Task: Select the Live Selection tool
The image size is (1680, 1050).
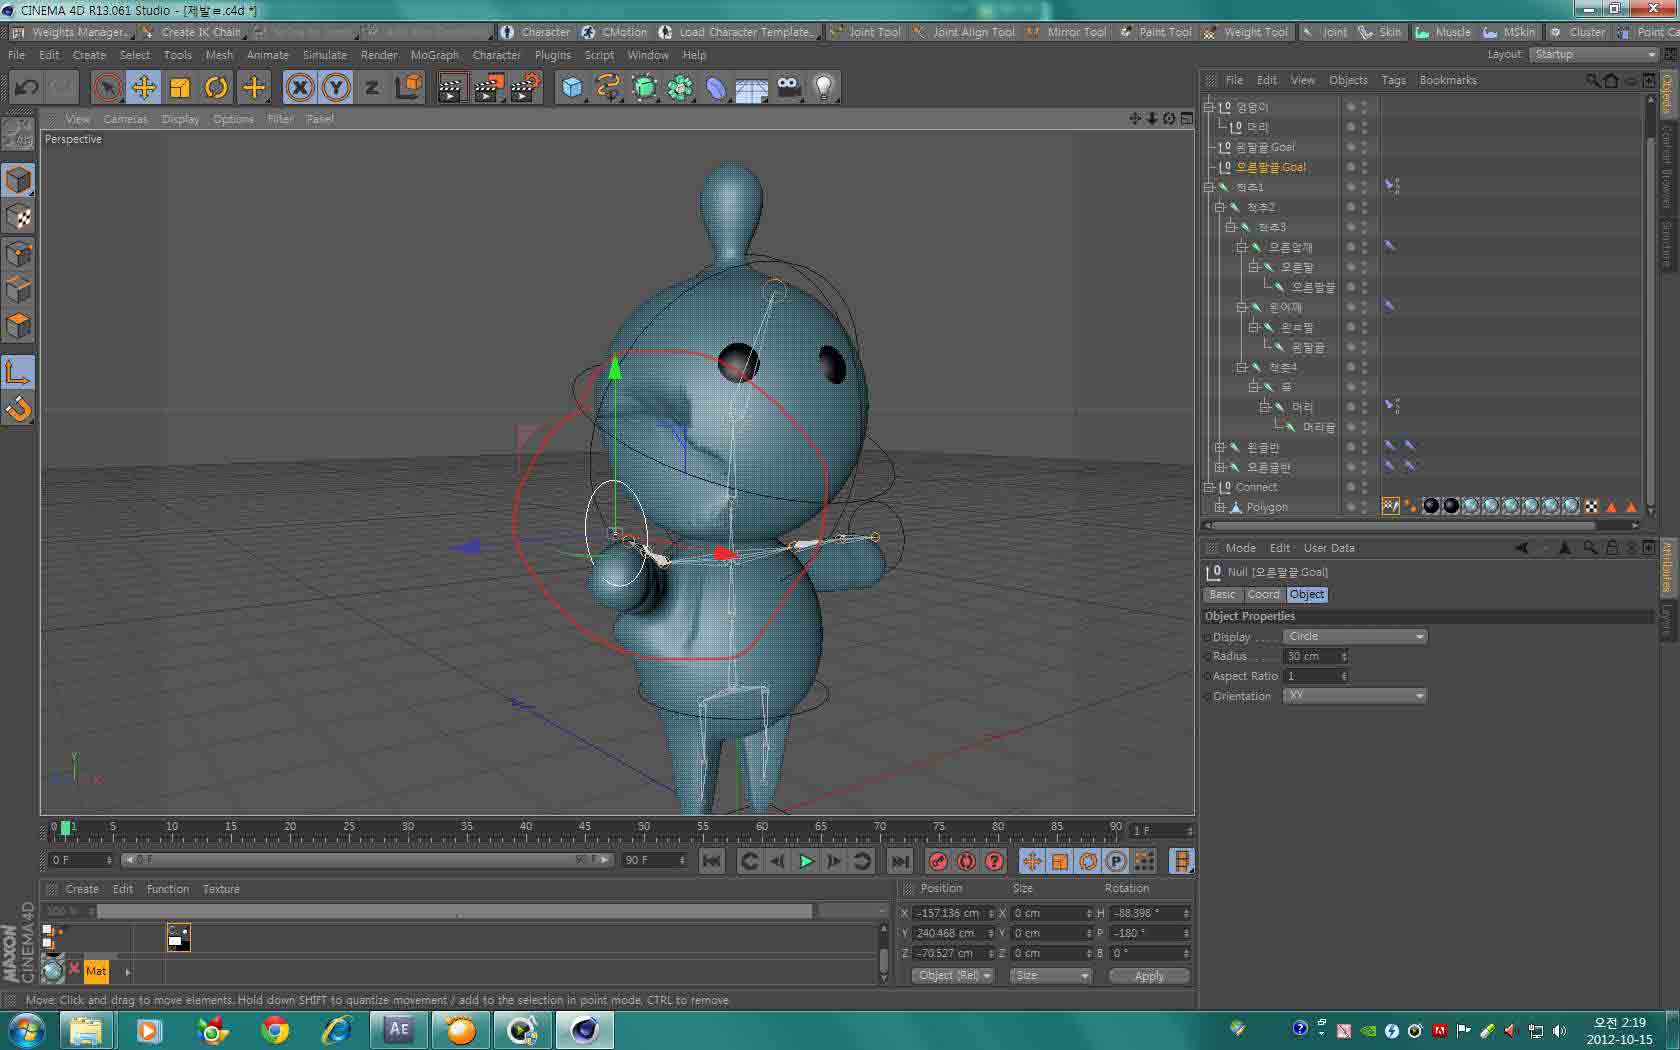Action: point(107,88)
